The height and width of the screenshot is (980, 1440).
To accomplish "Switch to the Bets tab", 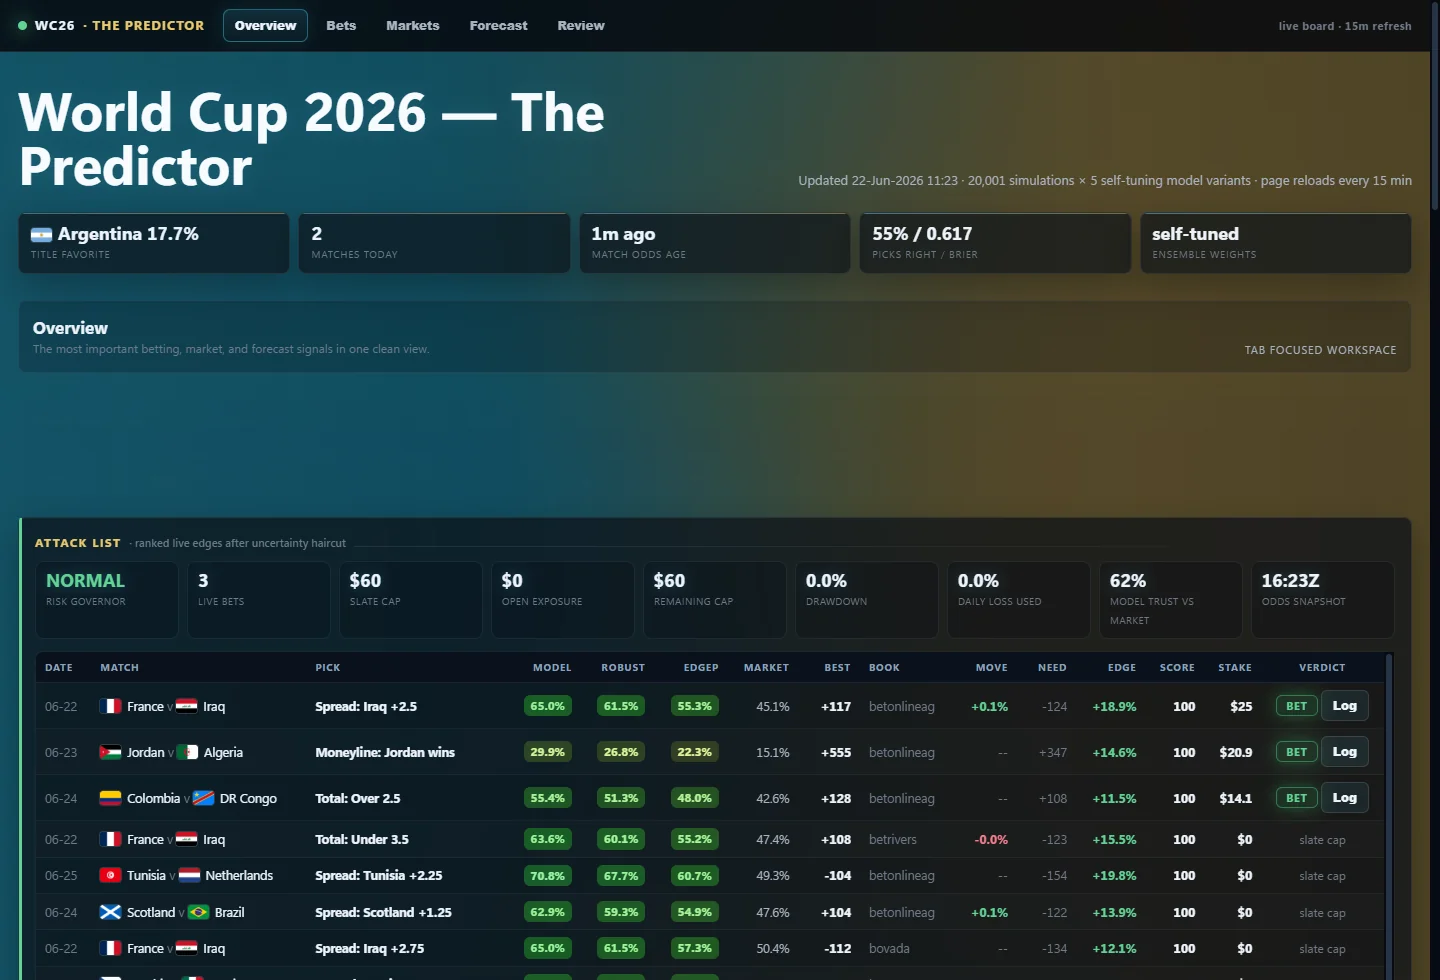I will click(341, 26).
